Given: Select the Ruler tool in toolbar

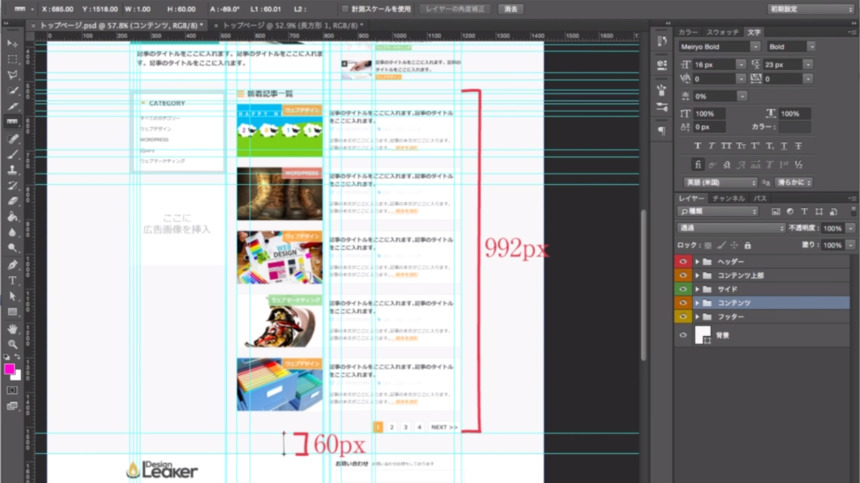Looking at the screenshot, I should (x=12, y=122).
